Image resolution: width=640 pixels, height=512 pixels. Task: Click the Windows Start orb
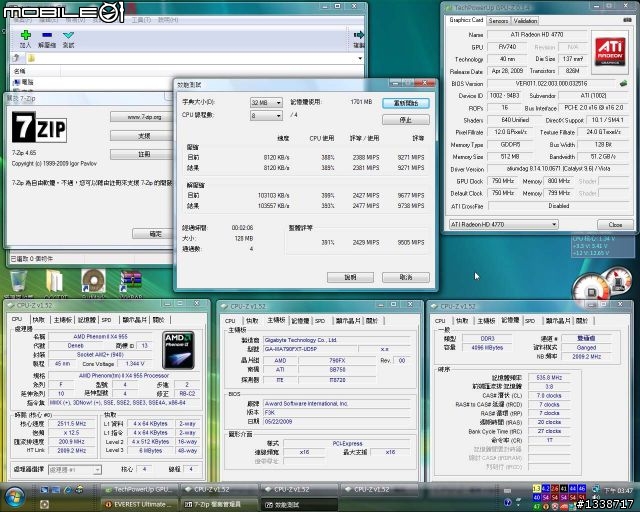(14, 497)
